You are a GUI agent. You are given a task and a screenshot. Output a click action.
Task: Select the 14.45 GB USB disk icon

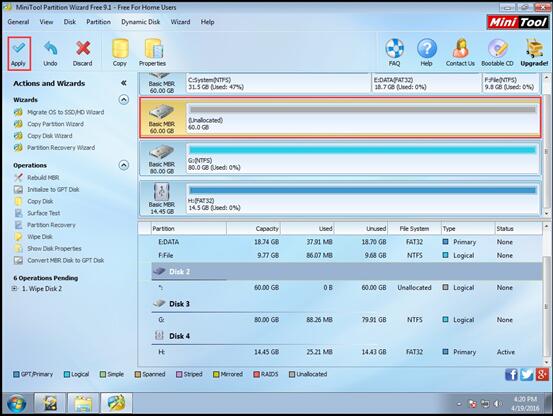click(x=162, y=191)
